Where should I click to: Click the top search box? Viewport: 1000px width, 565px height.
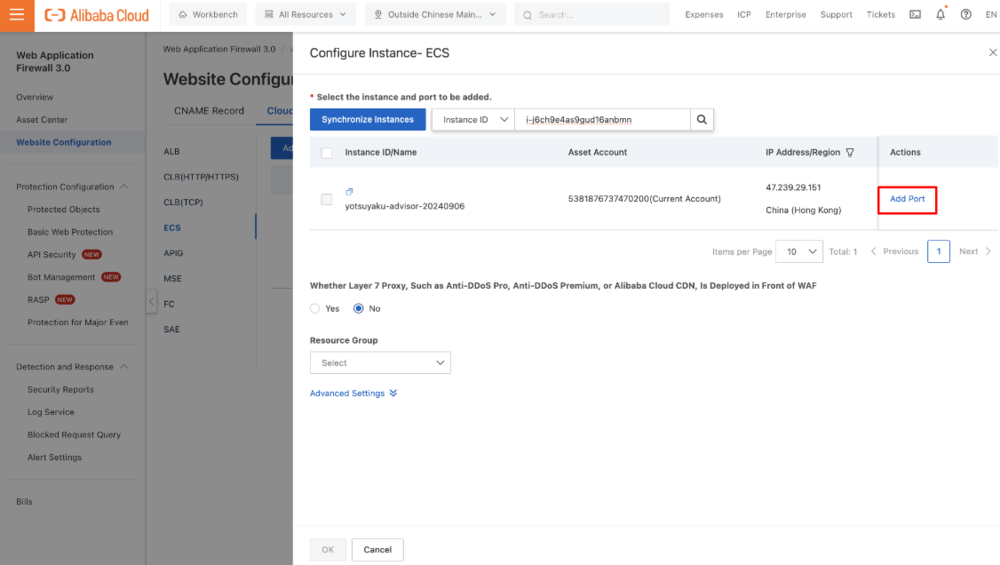[x=592, y=15]
